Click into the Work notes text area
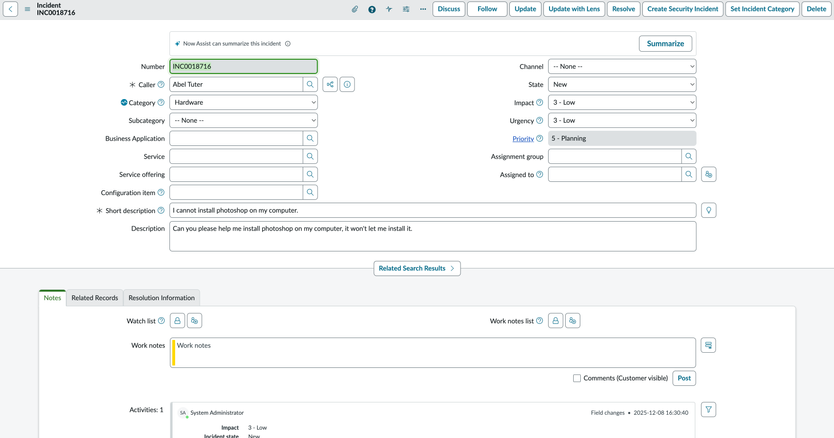Screen dimensions: 834x438 (x=433, y=352)
